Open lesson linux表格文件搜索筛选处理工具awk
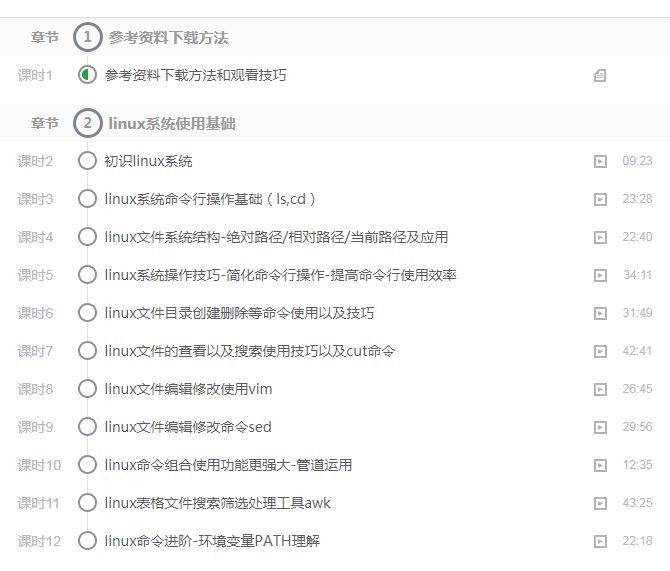Screen dimensions: 670x571 (217, 503)
